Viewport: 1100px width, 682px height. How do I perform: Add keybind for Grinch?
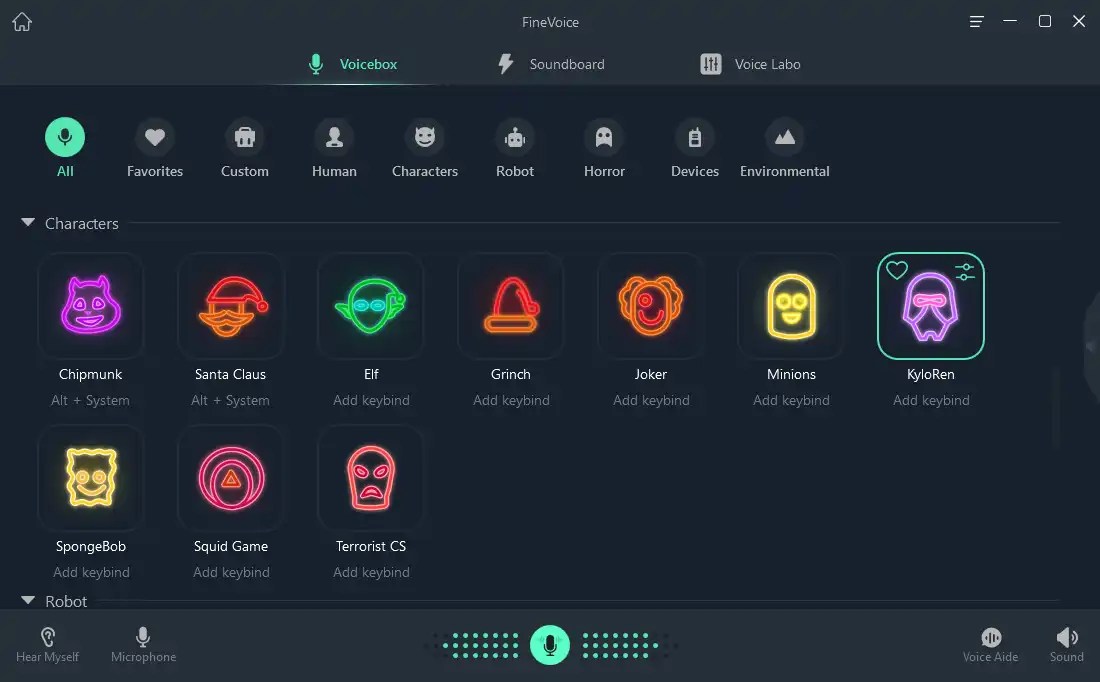511,401
